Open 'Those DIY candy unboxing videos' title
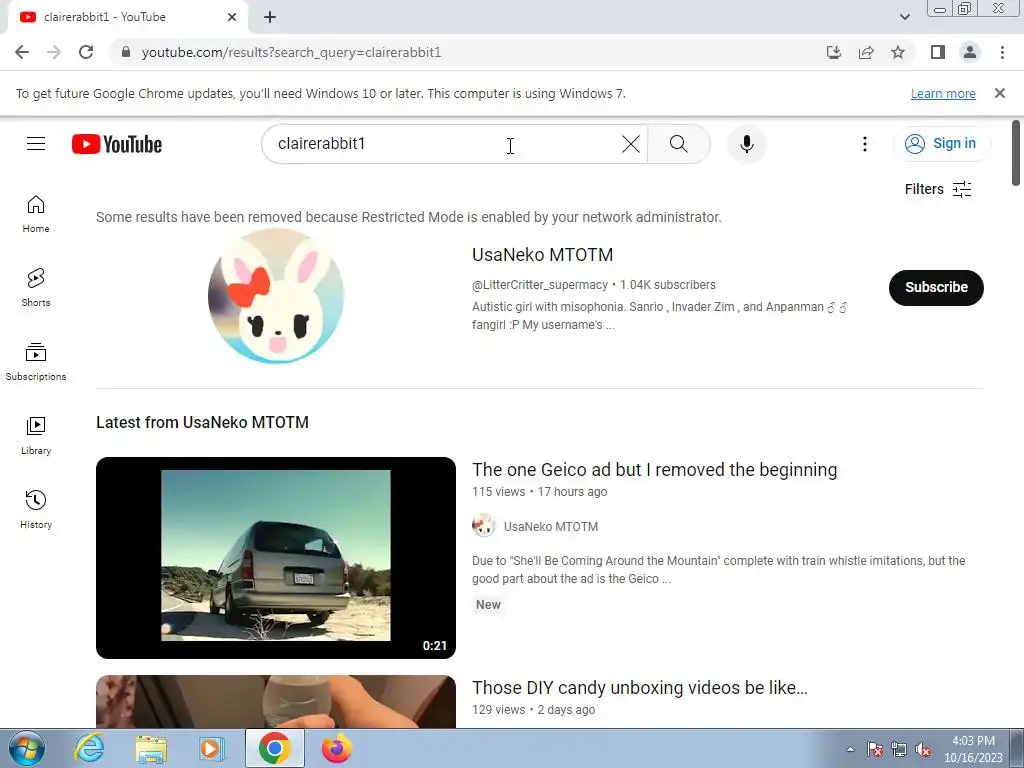1024x768 pixels. [639, 688]
